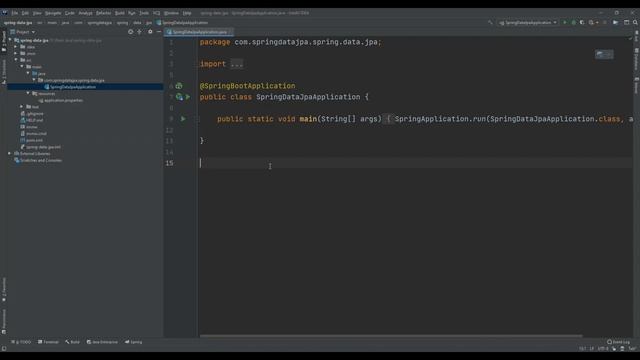Open the Code menu

70,13
